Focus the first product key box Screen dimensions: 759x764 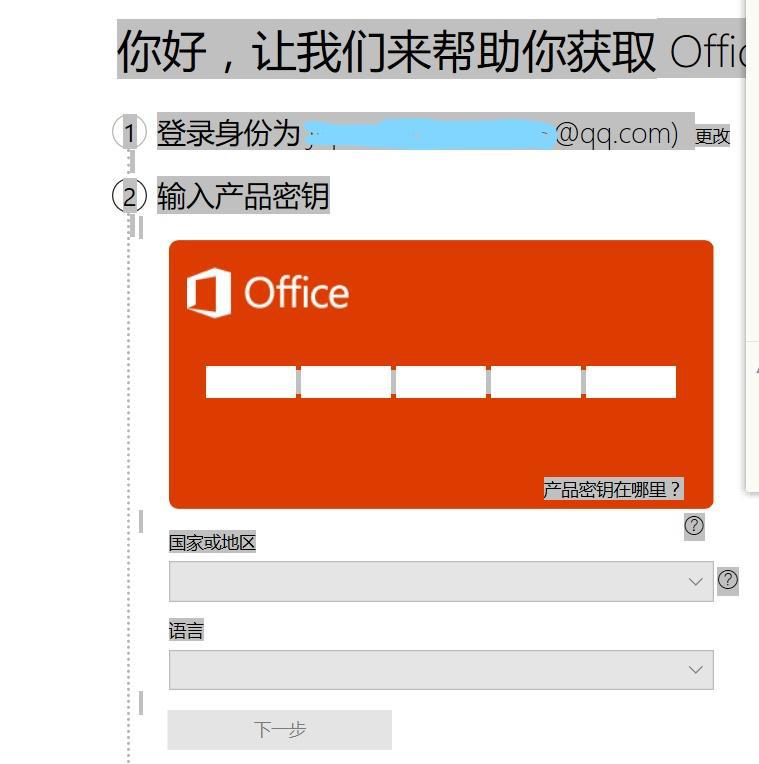(x=250, y=382)
